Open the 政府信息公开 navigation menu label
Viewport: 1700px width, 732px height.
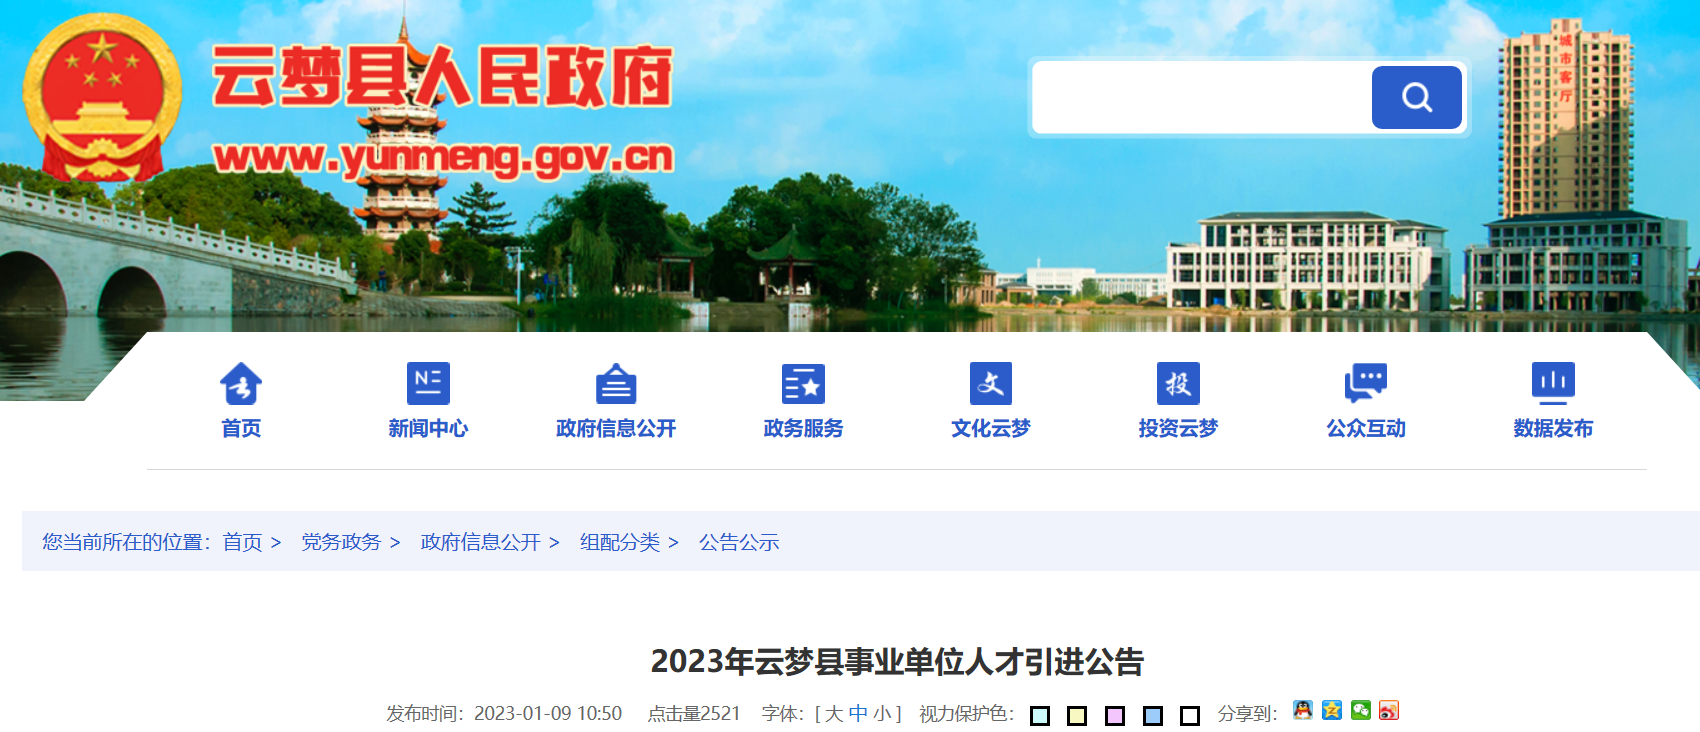click(616, 429)
